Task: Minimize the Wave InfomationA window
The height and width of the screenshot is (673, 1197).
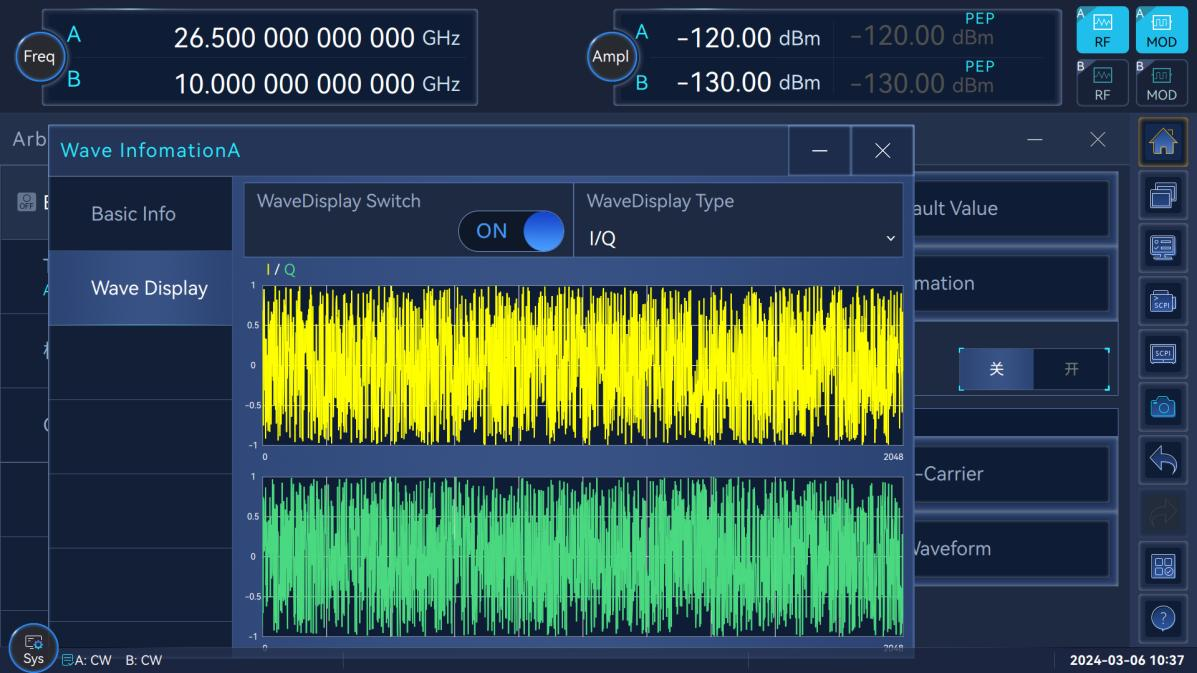Action: pyautogui.click(x=819, y=150)
